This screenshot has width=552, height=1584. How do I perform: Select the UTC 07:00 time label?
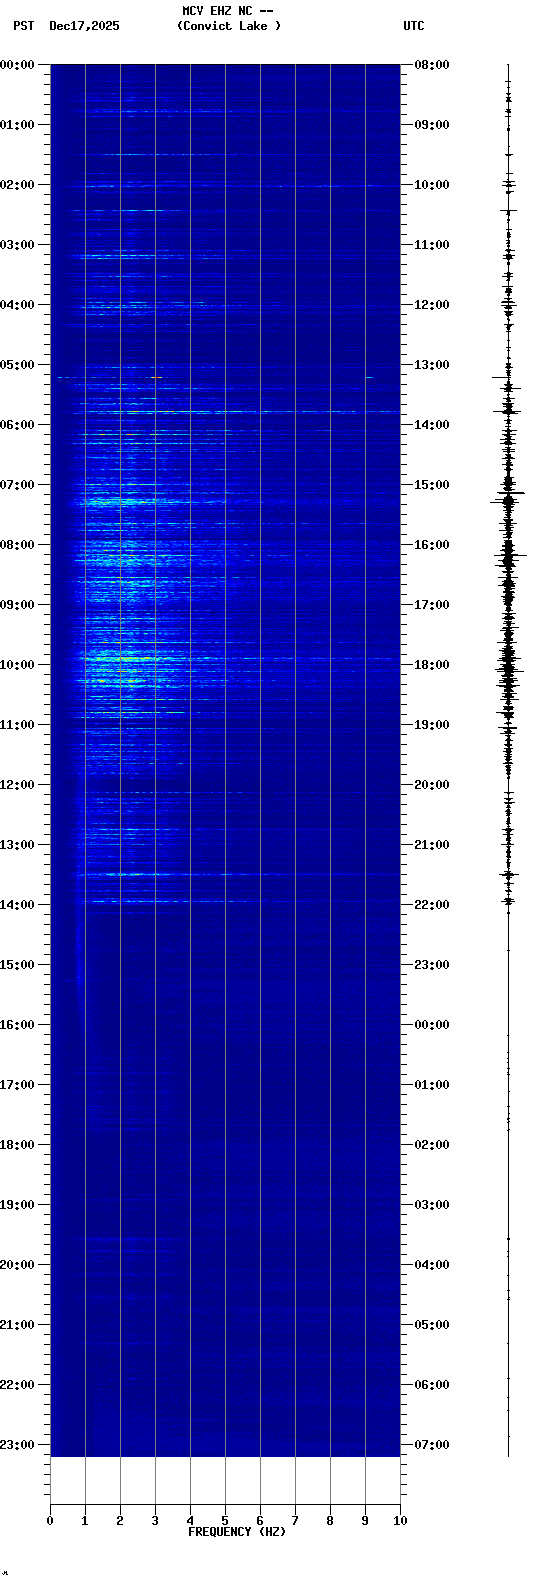click(x=432, y=1445)
